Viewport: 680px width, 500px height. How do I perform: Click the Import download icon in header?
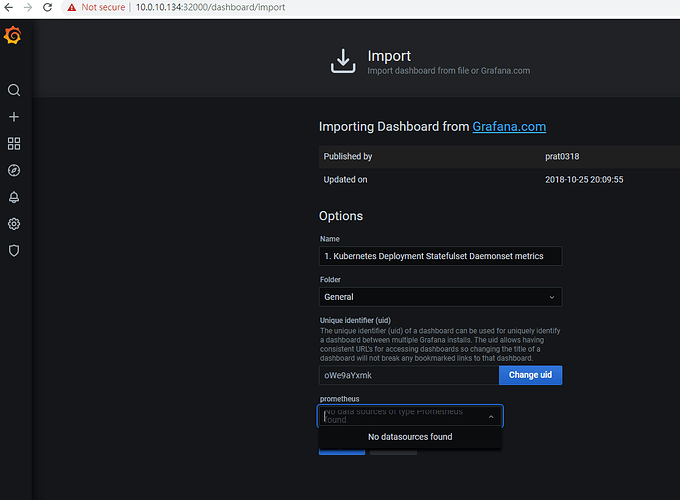(343, 61)
